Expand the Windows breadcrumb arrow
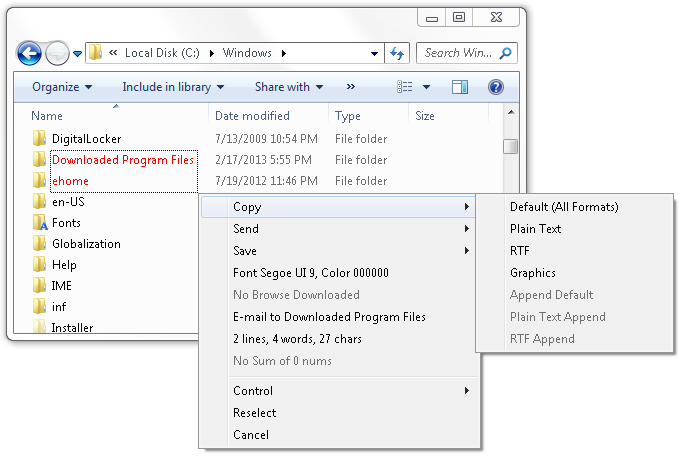 tap(284, 54)
